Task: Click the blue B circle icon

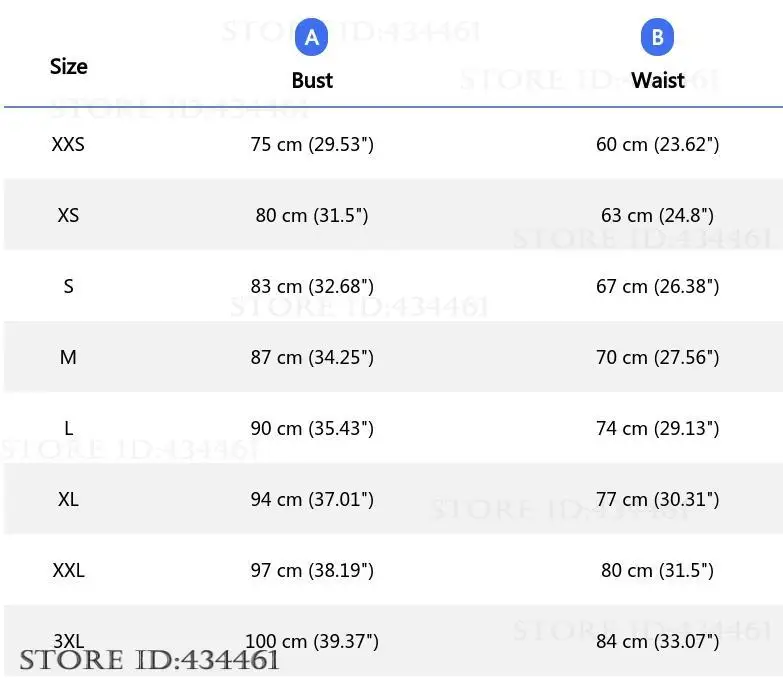Action: 657,38
